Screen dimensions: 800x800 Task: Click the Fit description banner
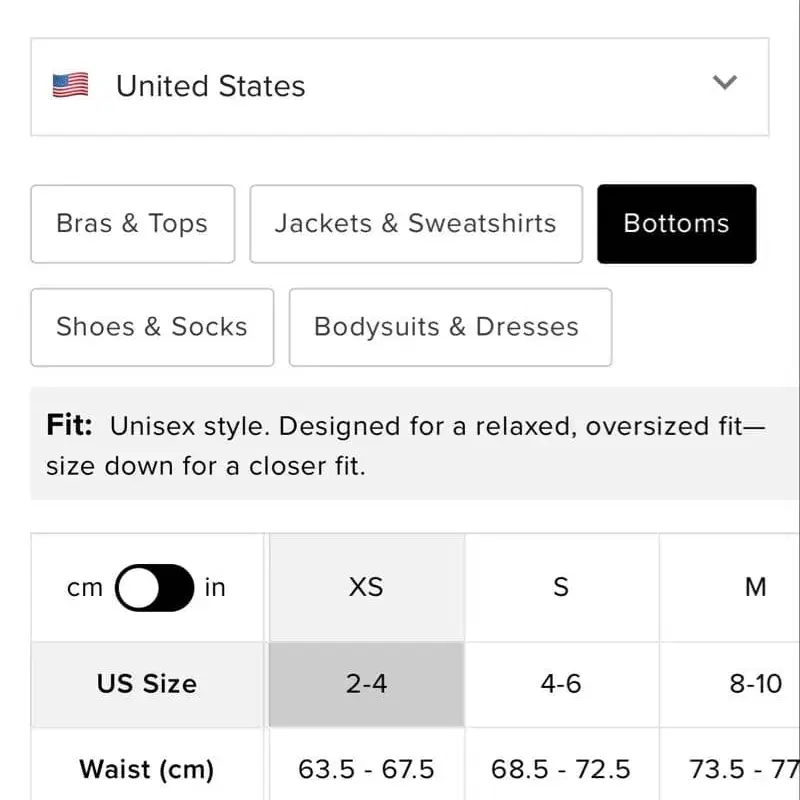pyautogui.click(x=414, y=444)
